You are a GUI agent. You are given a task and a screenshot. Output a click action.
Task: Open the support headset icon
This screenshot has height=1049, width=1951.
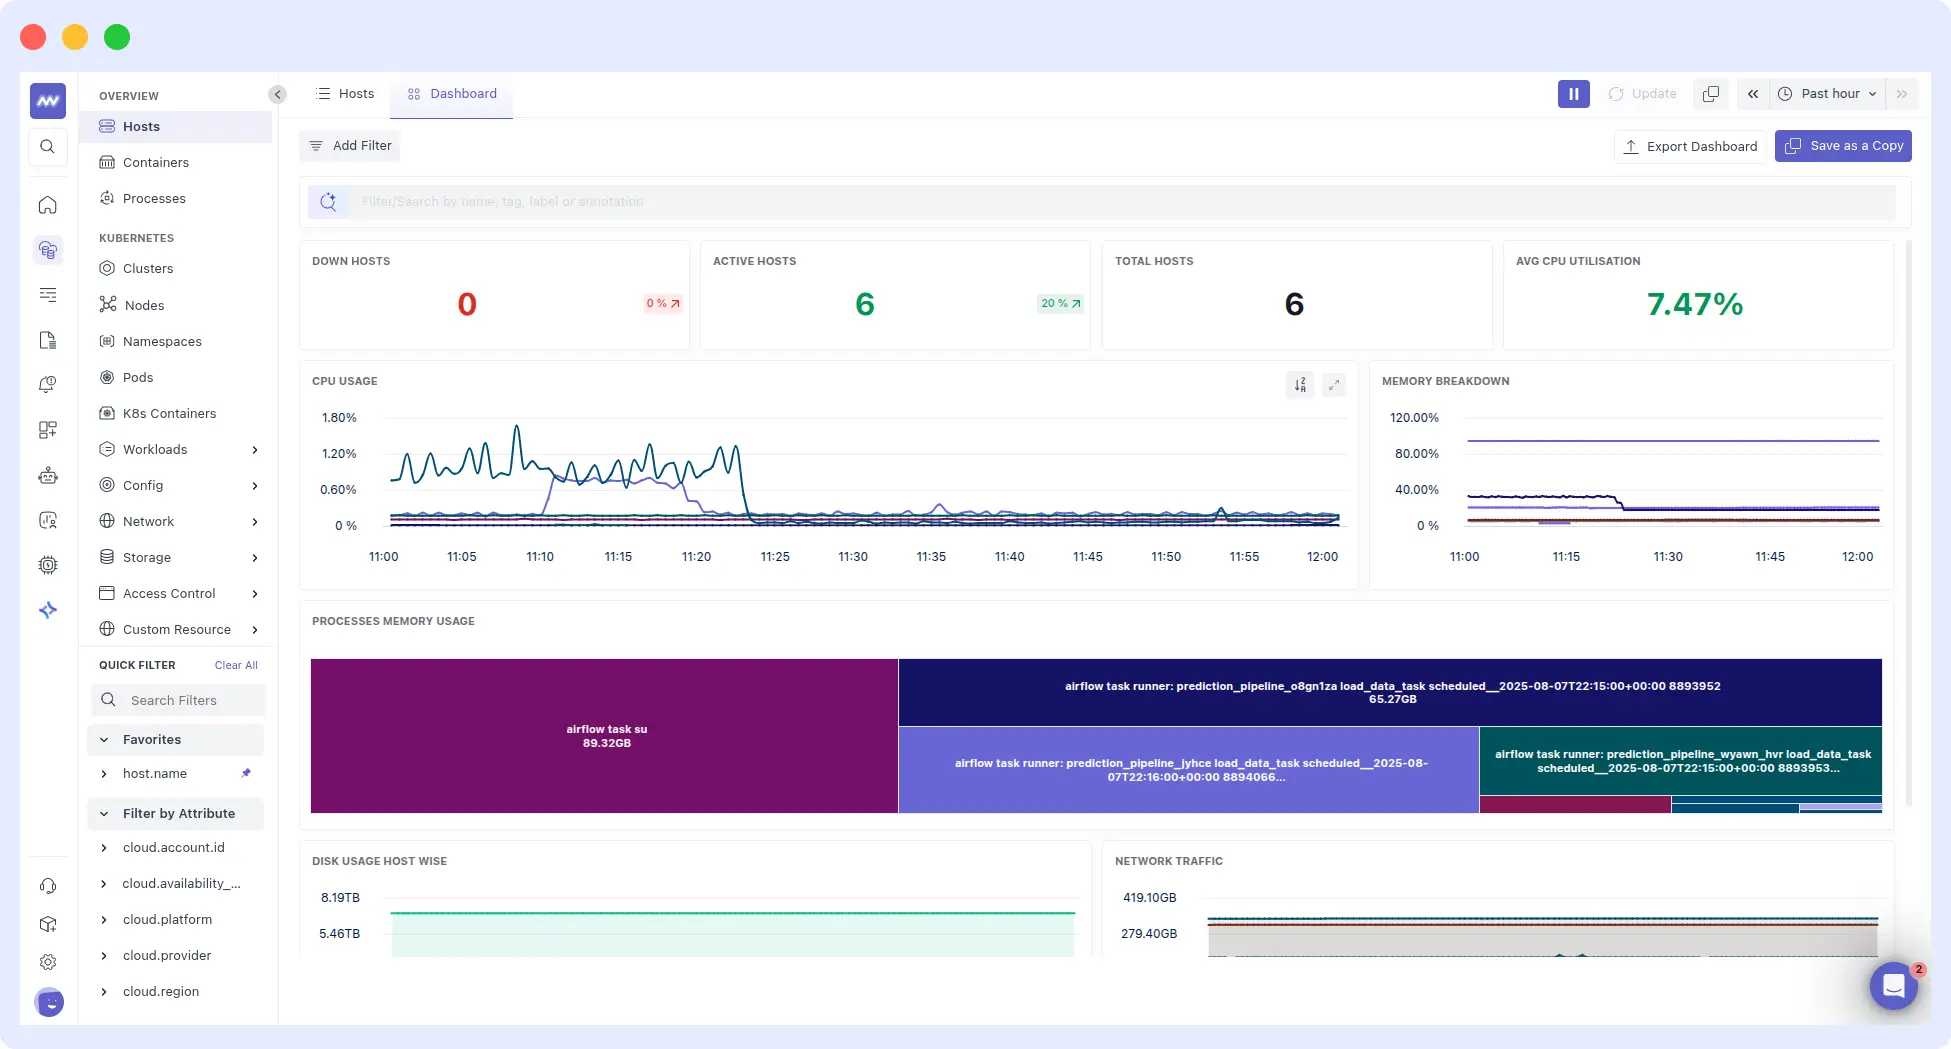coord(48,886)
